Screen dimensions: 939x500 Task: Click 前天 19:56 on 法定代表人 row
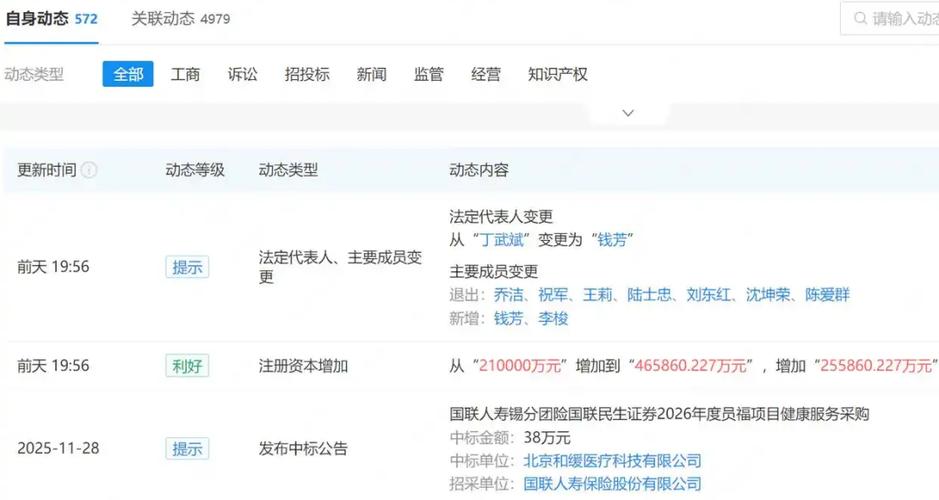coord(53,267)
